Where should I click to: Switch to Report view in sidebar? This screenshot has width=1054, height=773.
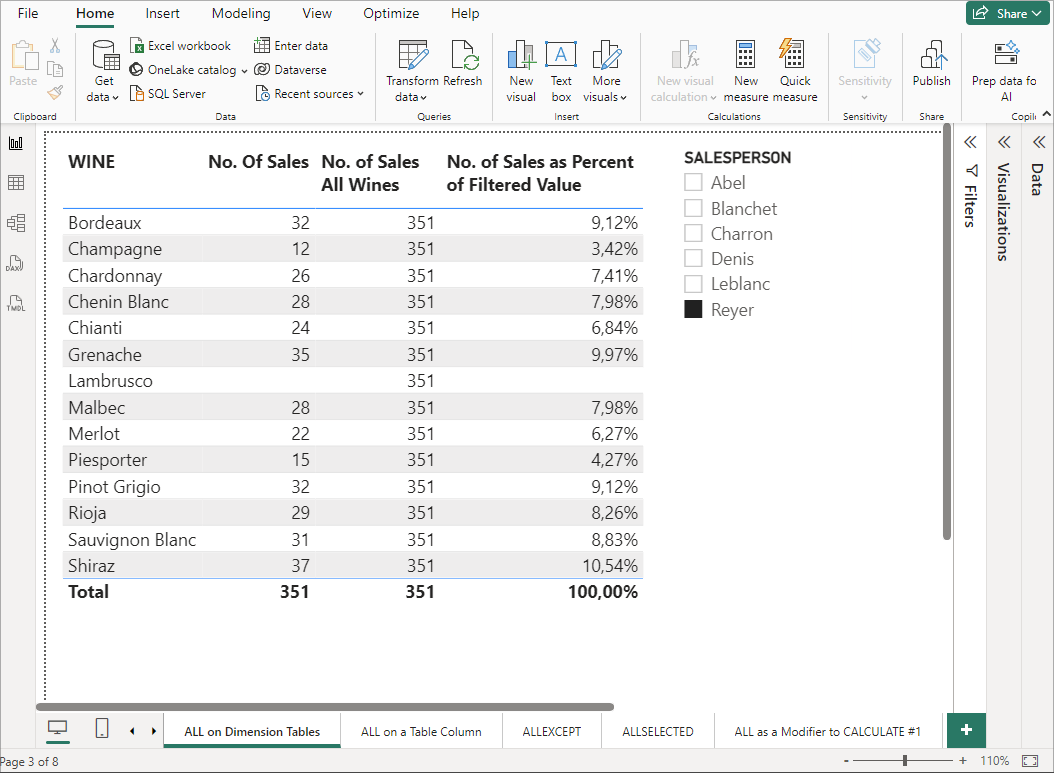[x=16, y=143]
